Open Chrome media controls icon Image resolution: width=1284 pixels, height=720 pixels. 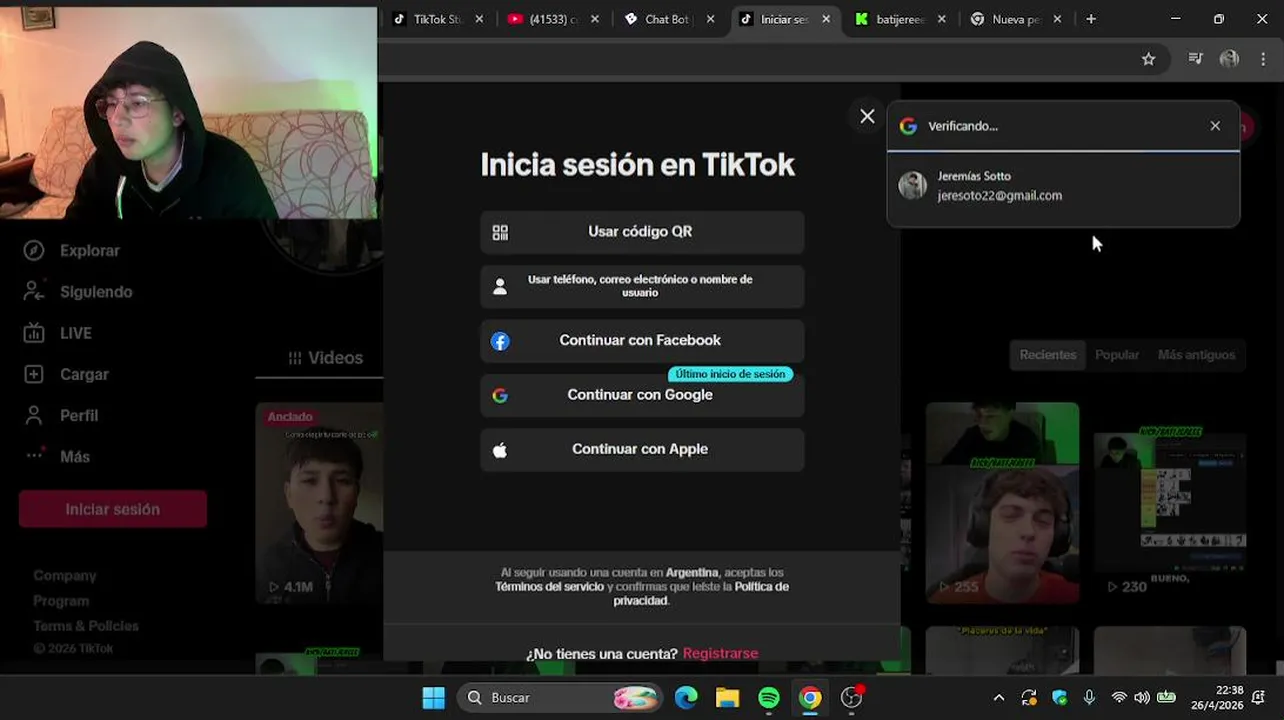click(1195, 59)
